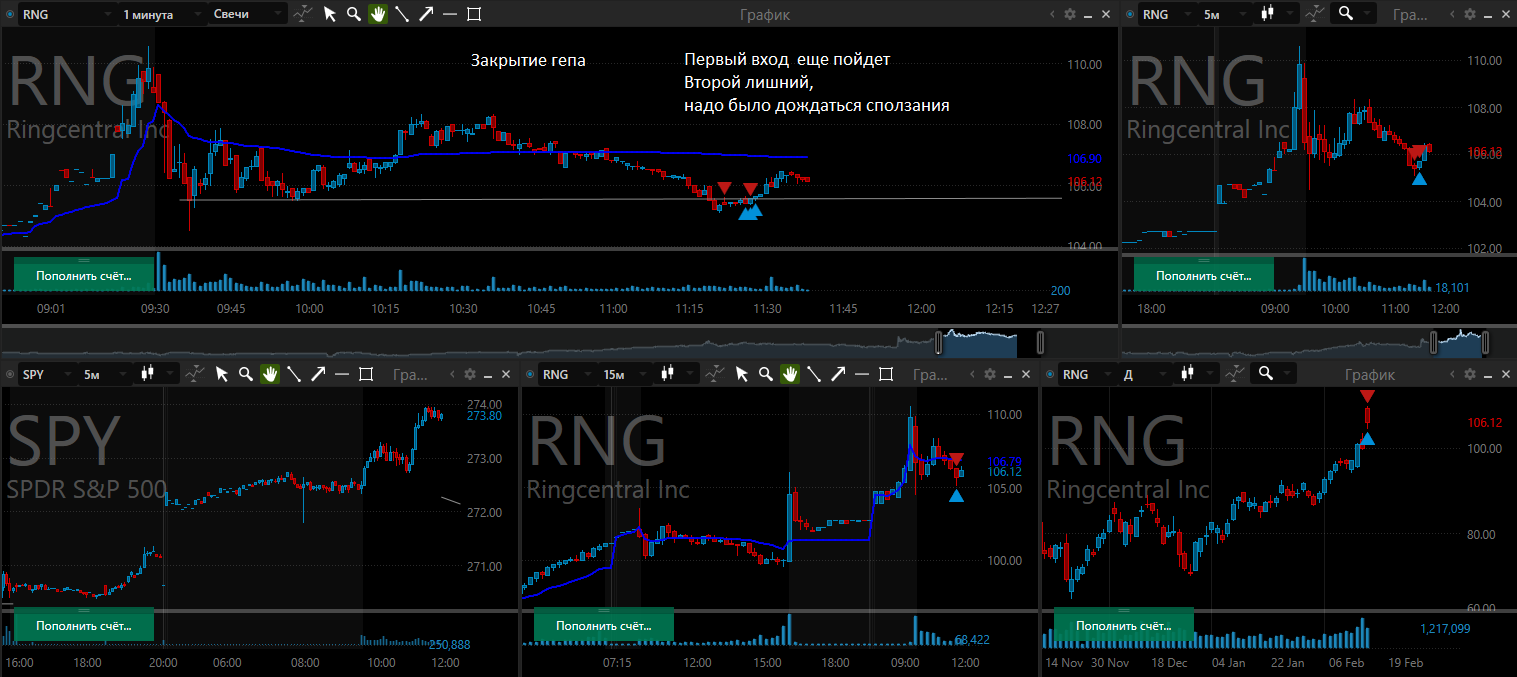This screenshot has height=677, width=1517.
Task: Select the pan hand tool in the RNG 1-minute chart
Action: (x=377, y=14)
